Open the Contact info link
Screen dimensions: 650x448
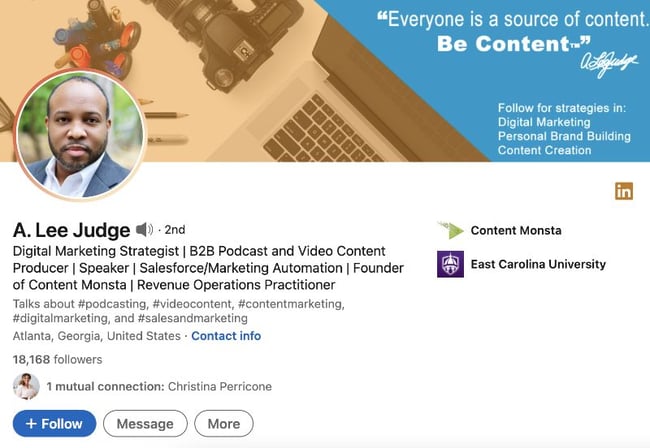(x=226, y=336)
